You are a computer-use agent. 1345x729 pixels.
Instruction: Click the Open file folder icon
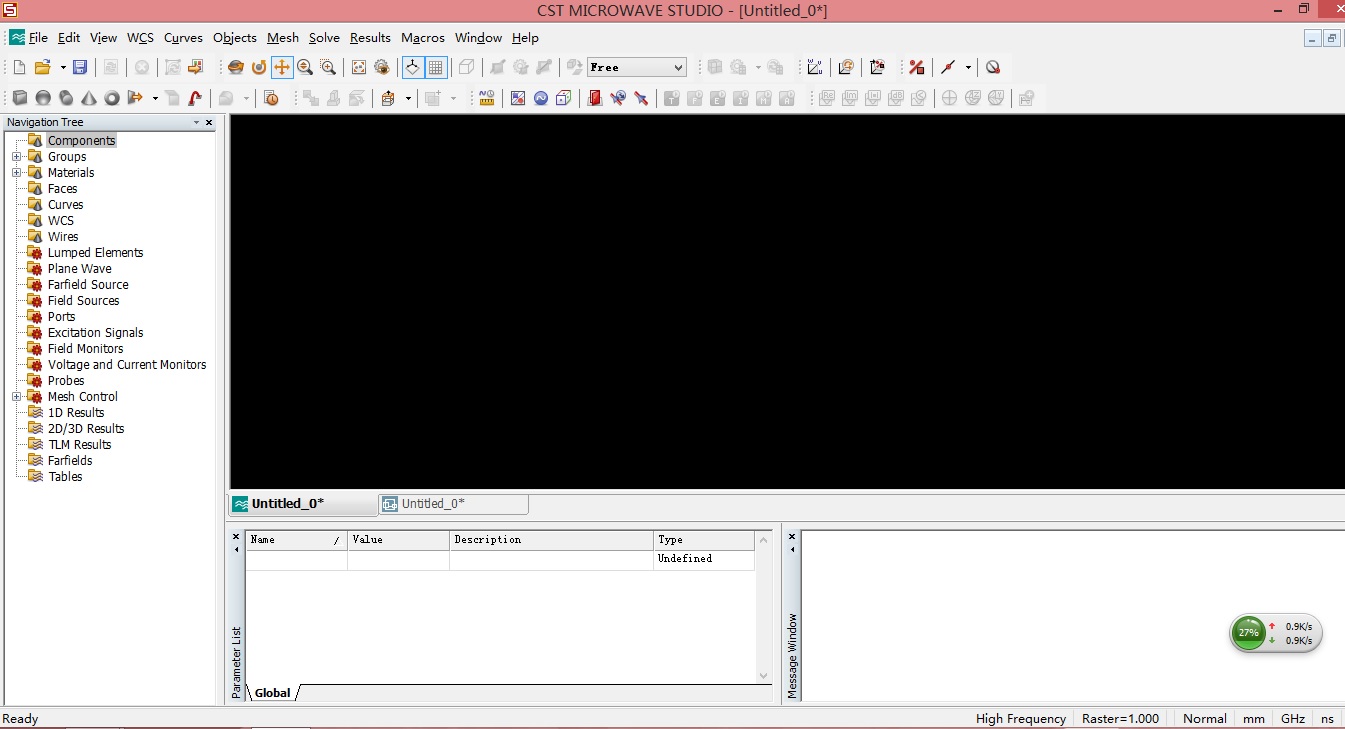42,67
